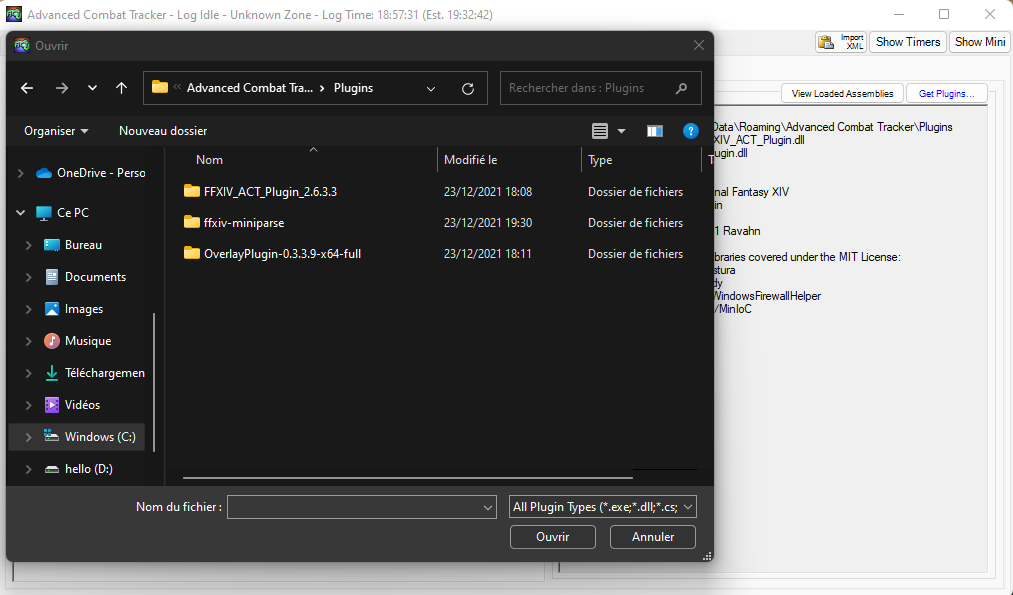Image resolution: width=1013 pixels, height=595 pixels.
Task: Select hello (D:) drive
Action: [x=89, y=468]
